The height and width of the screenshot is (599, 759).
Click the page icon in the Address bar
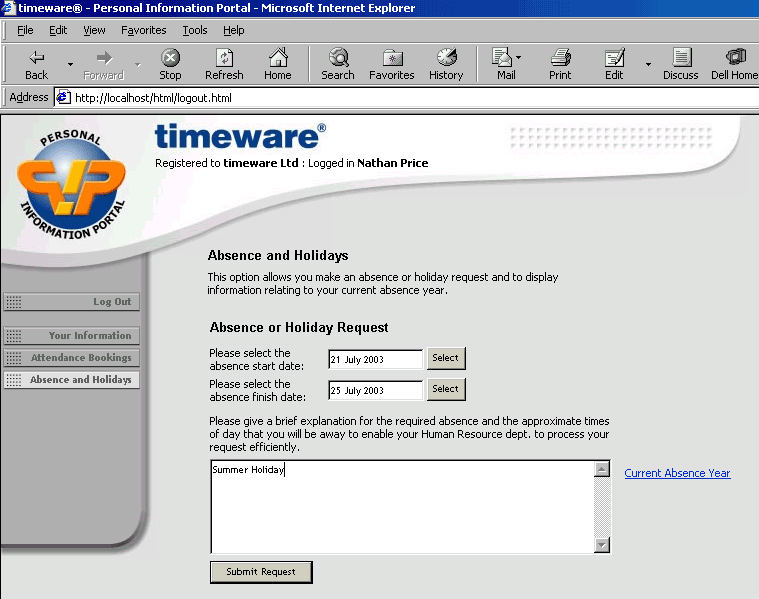[63, 97]
